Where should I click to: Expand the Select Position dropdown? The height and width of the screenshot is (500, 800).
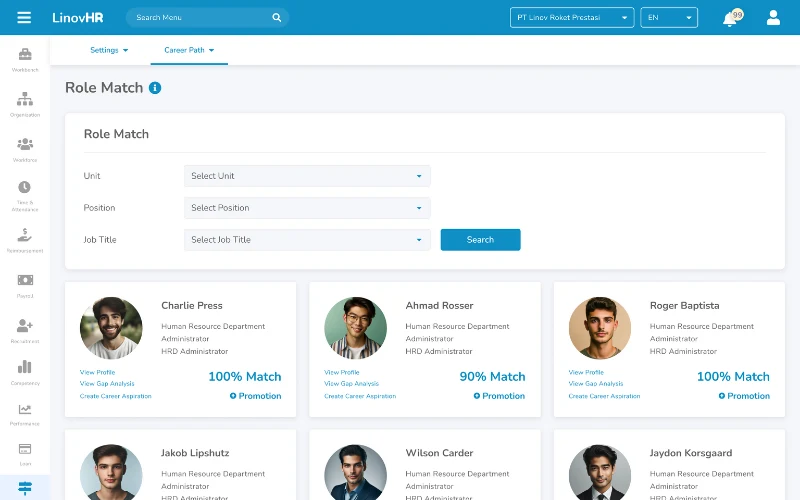(x=307, y=208)
